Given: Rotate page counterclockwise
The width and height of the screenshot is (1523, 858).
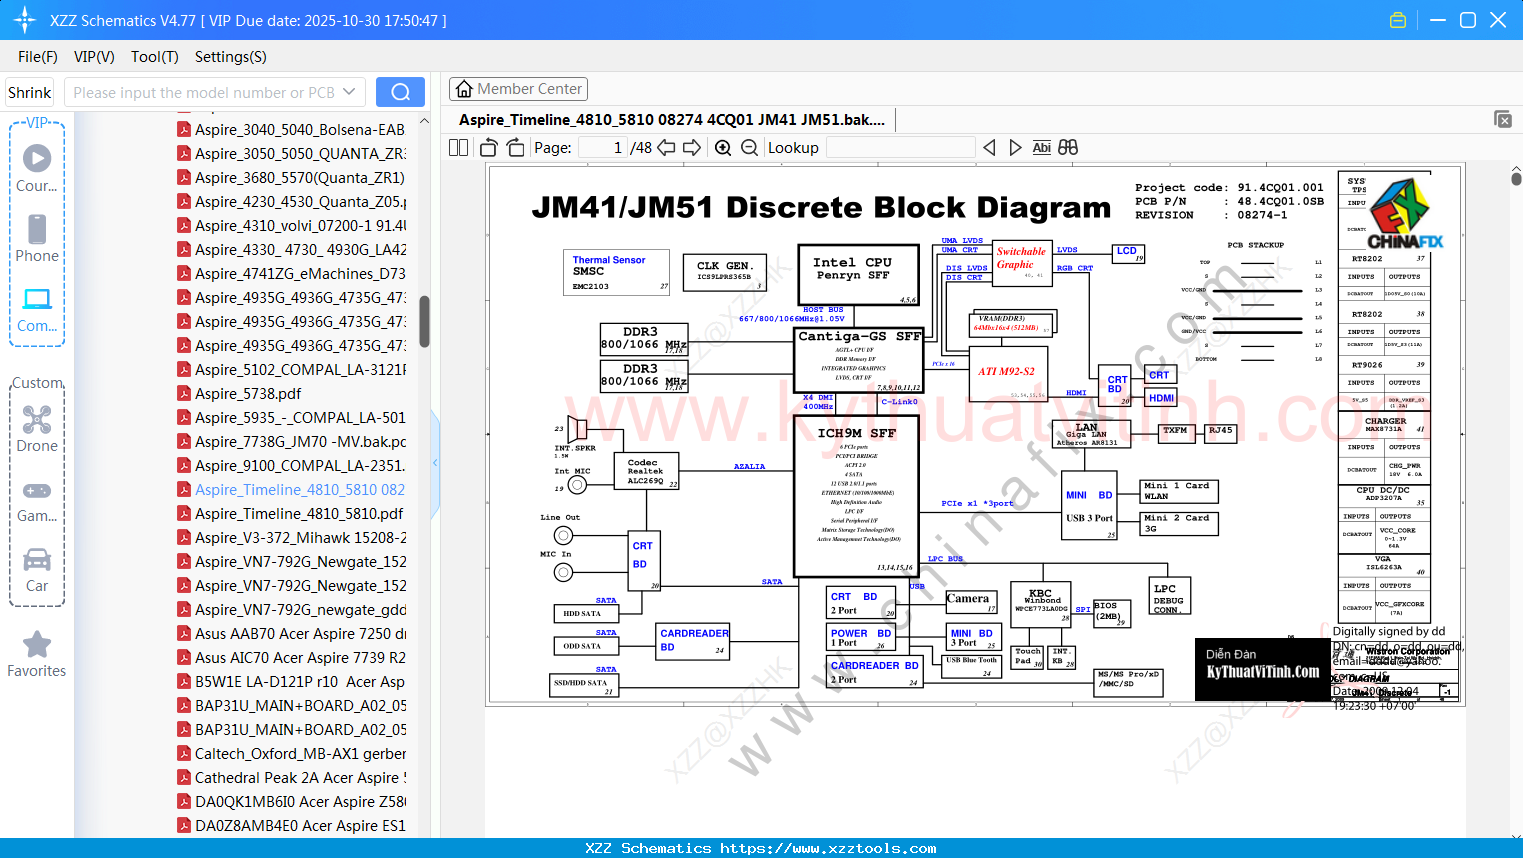Looking at the screenshot, I should [x=488, y=147].
